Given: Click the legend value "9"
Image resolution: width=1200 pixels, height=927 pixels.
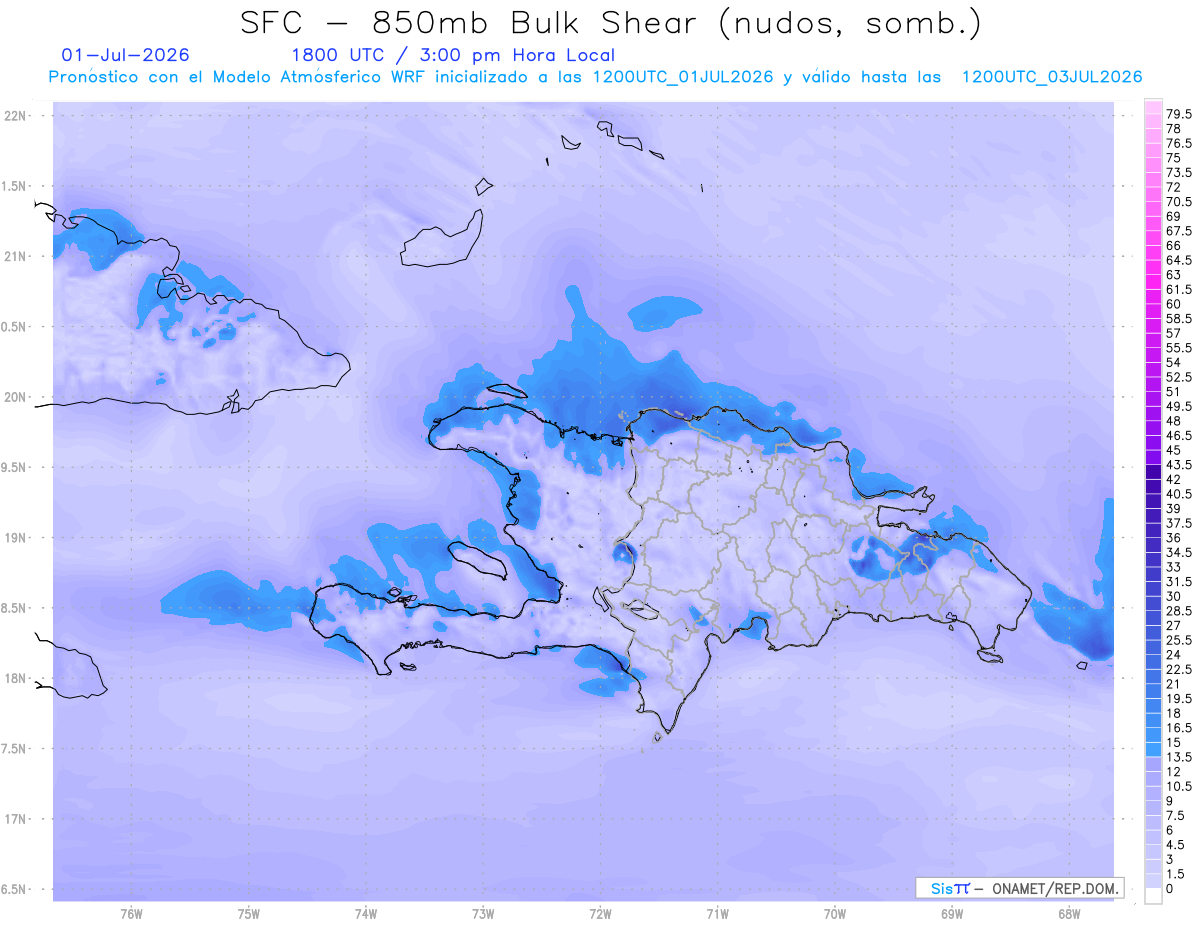Looking at the screenshot, I should [1170, 800].
